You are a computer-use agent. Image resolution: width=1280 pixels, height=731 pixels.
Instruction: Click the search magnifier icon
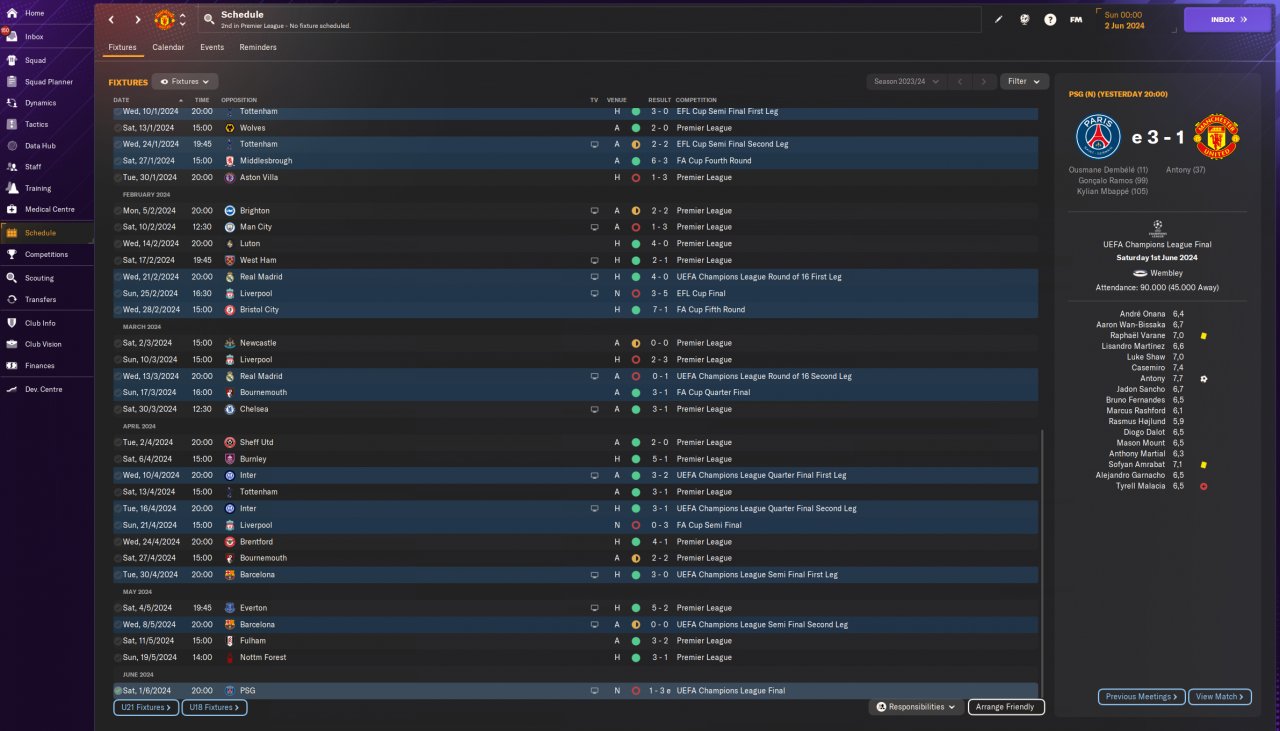208,19
